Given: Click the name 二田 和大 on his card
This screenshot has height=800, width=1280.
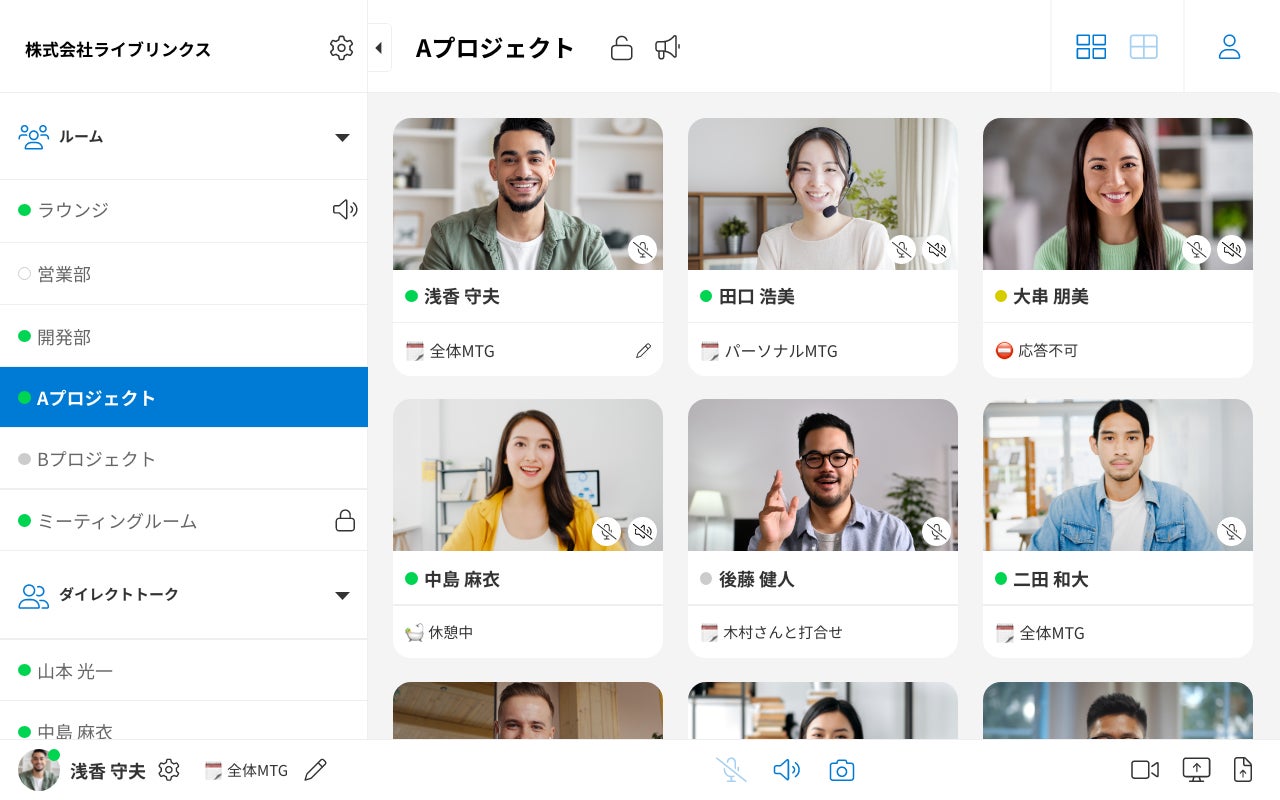Looking at the screenshot, I should coord(1051,579).
